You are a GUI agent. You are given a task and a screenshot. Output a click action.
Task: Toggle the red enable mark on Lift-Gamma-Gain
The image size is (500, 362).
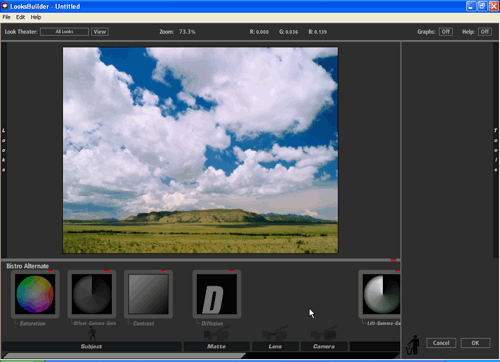click(x=397, y=272)
